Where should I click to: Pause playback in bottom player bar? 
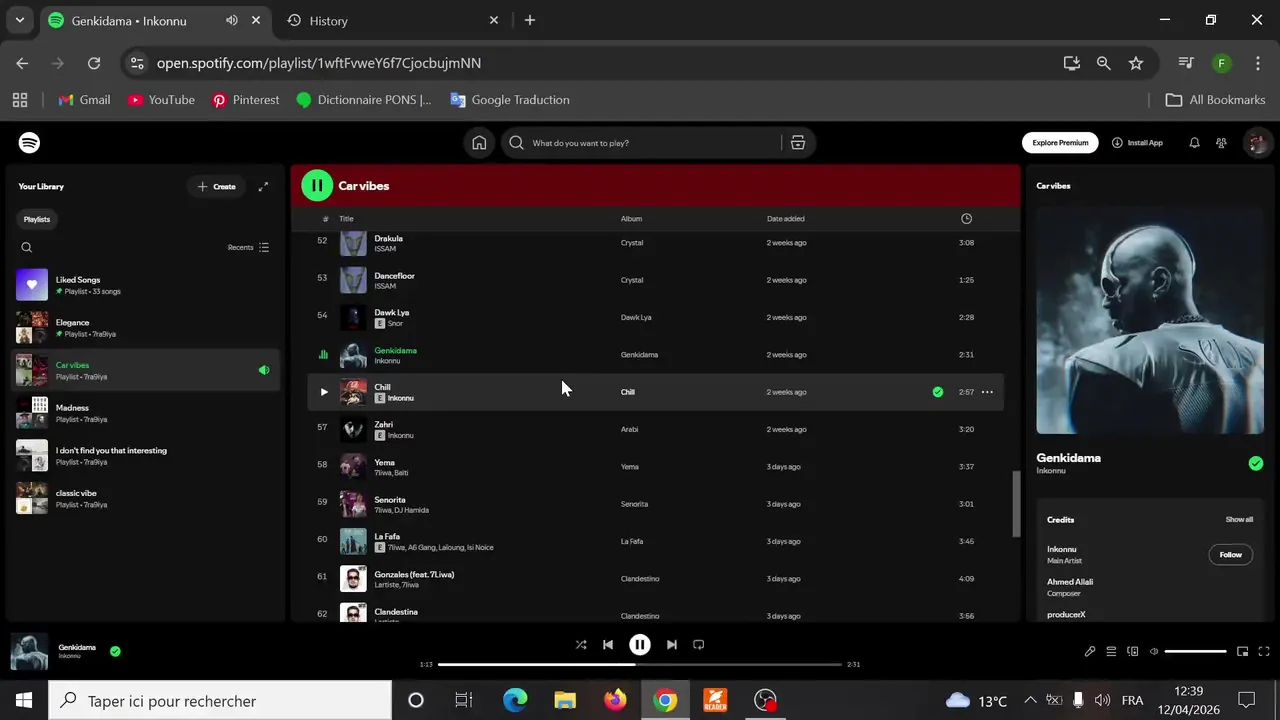coord(640,645)
